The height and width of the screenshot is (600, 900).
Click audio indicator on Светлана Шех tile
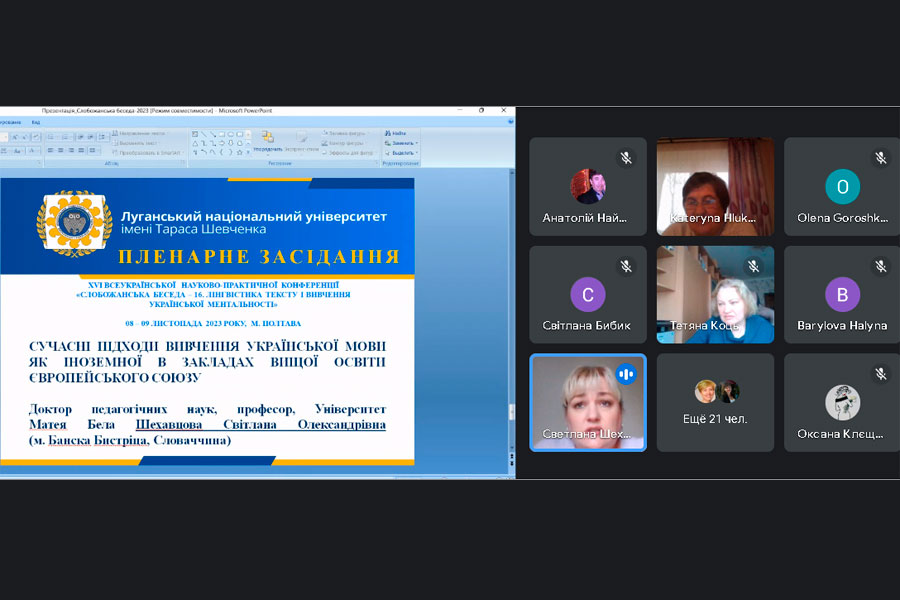(626, 374)
